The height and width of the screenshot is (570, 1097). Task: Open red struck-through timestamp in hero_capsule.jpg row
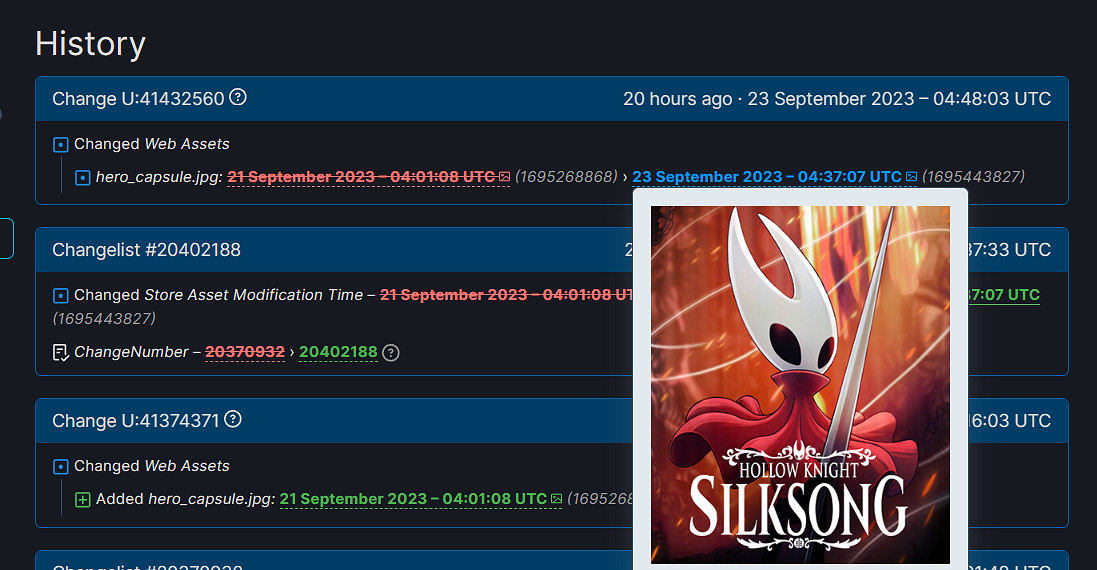[361, 177]
